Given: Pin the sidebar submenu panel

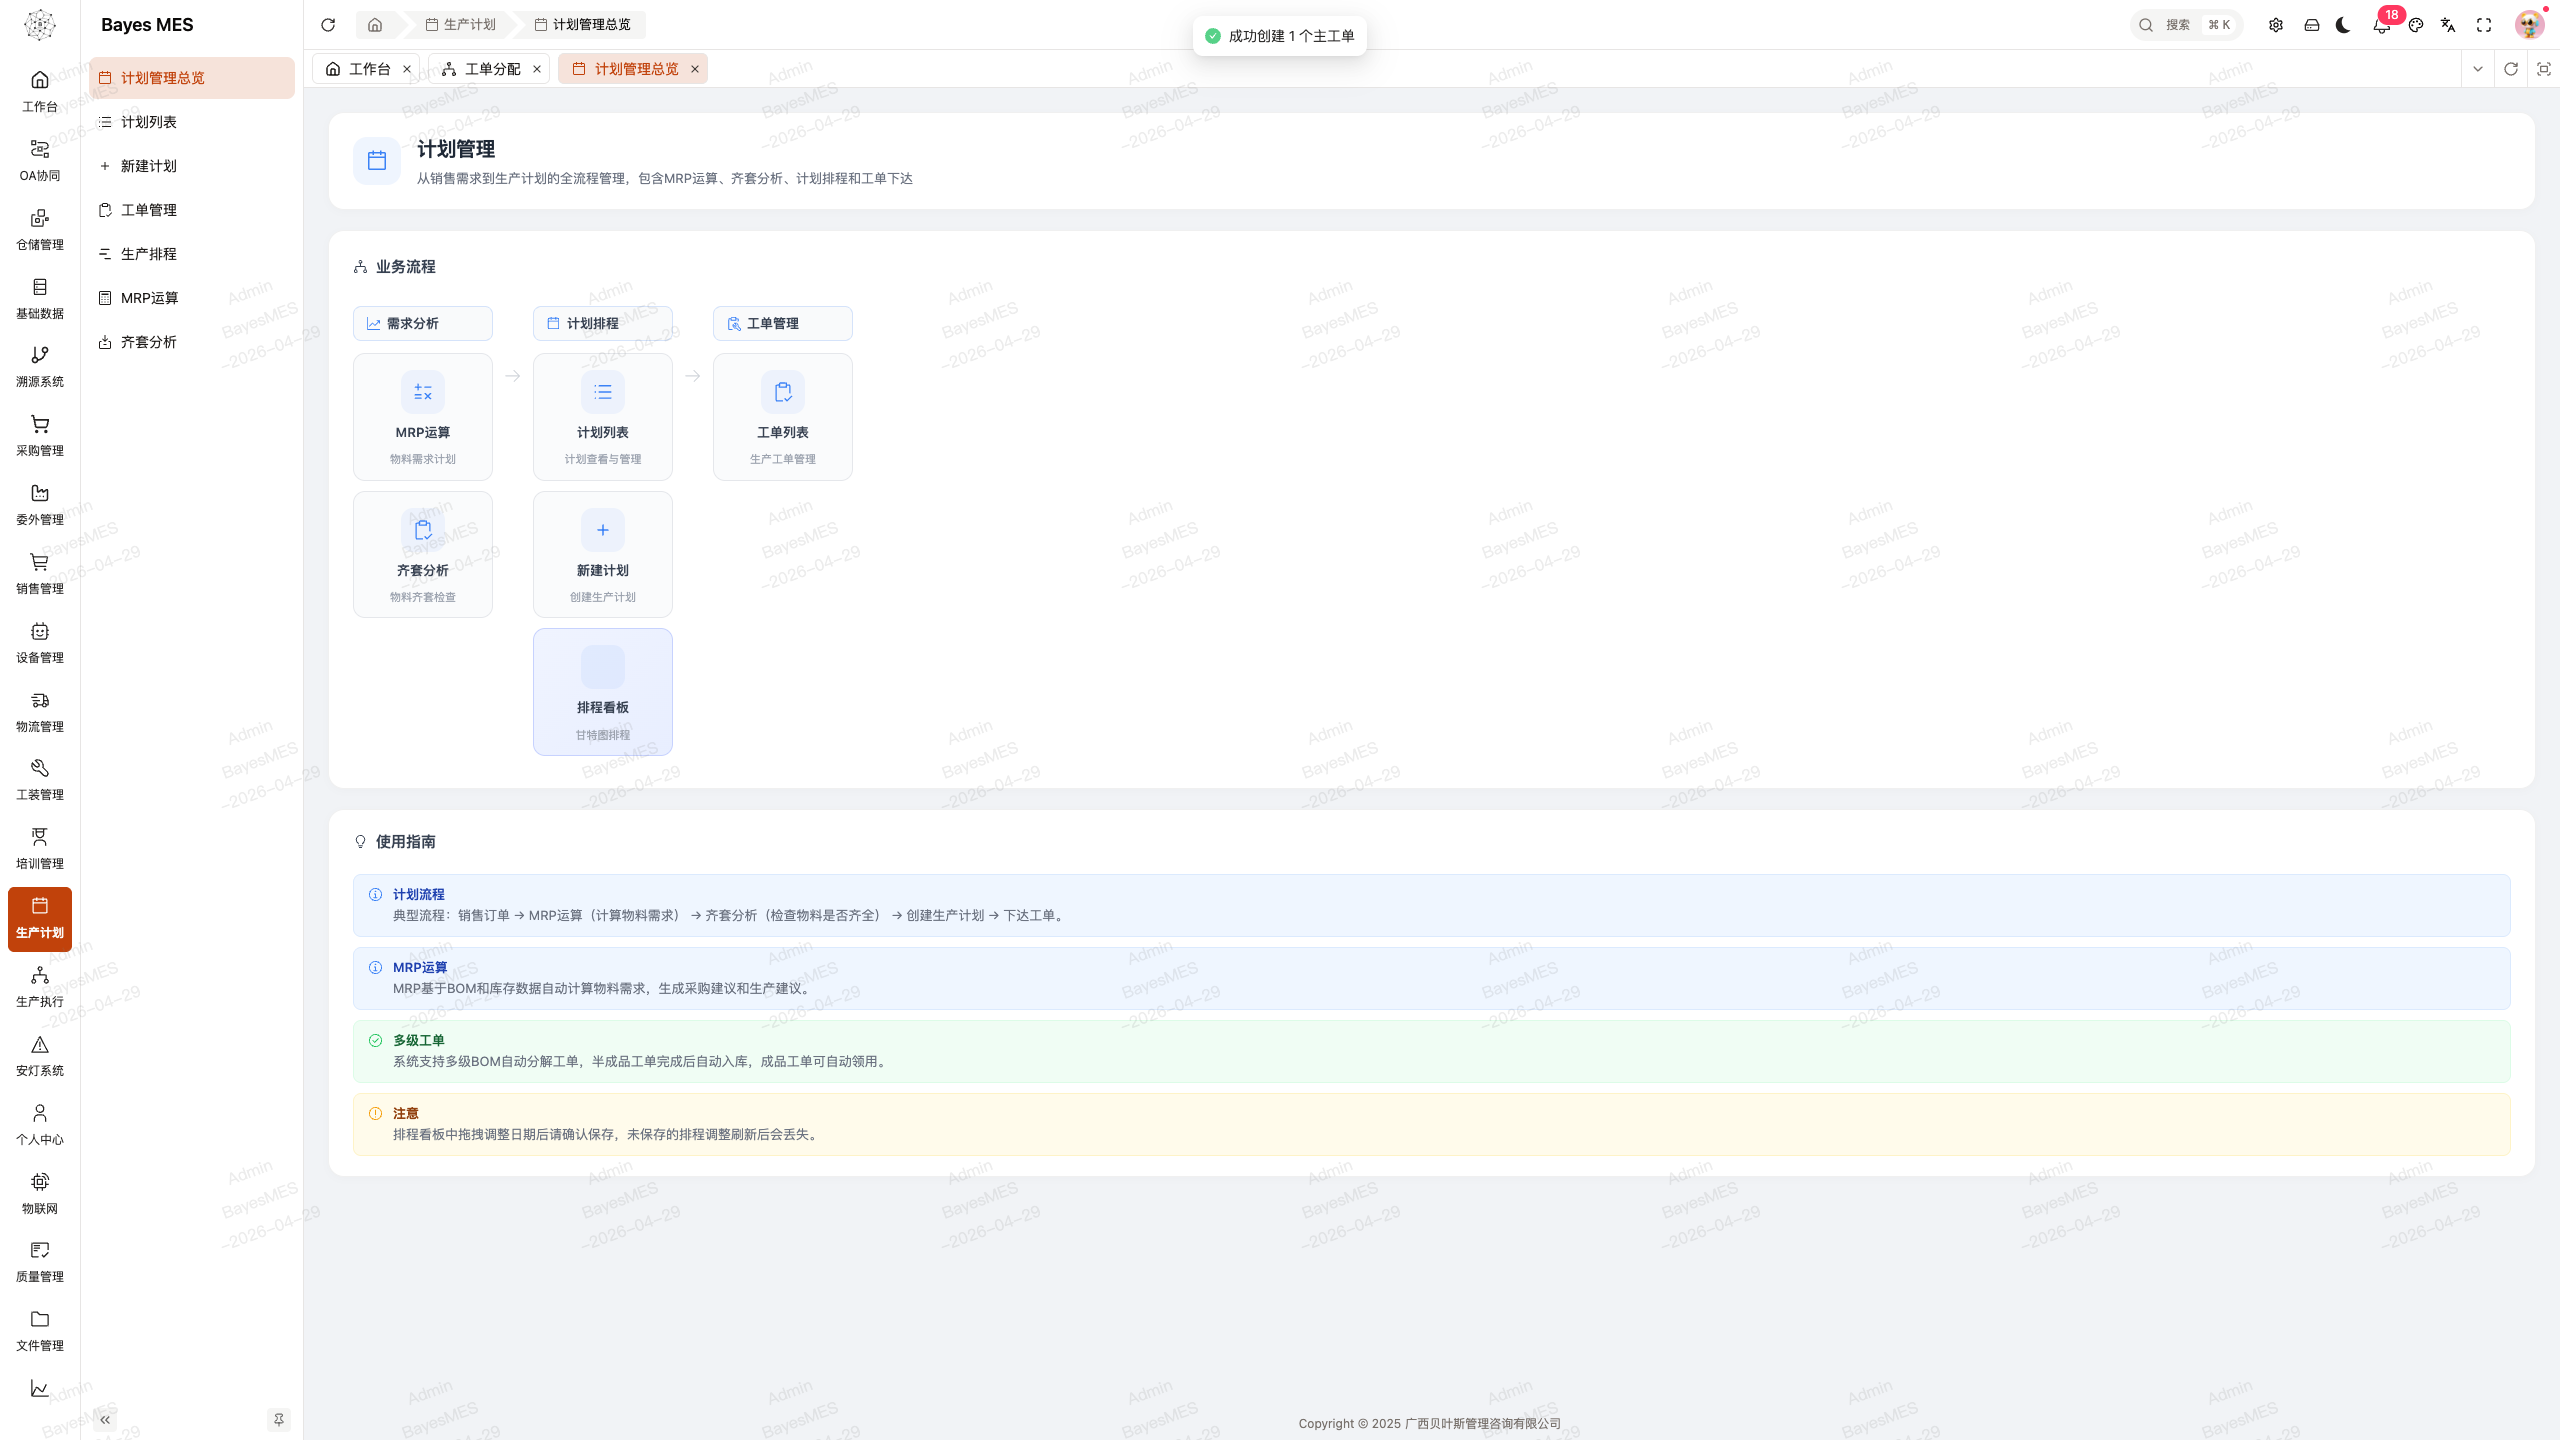Looking at the screenshot, I should point(279,1420).
